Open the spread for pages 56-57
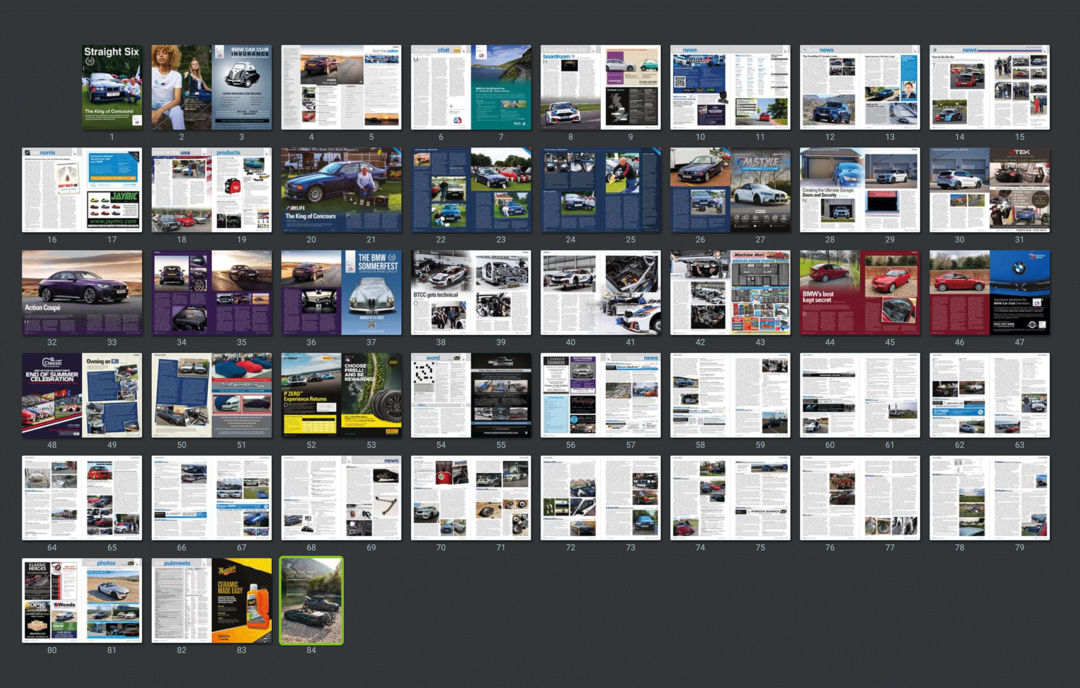This screenshot has width=1080, height=688. (601, 395)
